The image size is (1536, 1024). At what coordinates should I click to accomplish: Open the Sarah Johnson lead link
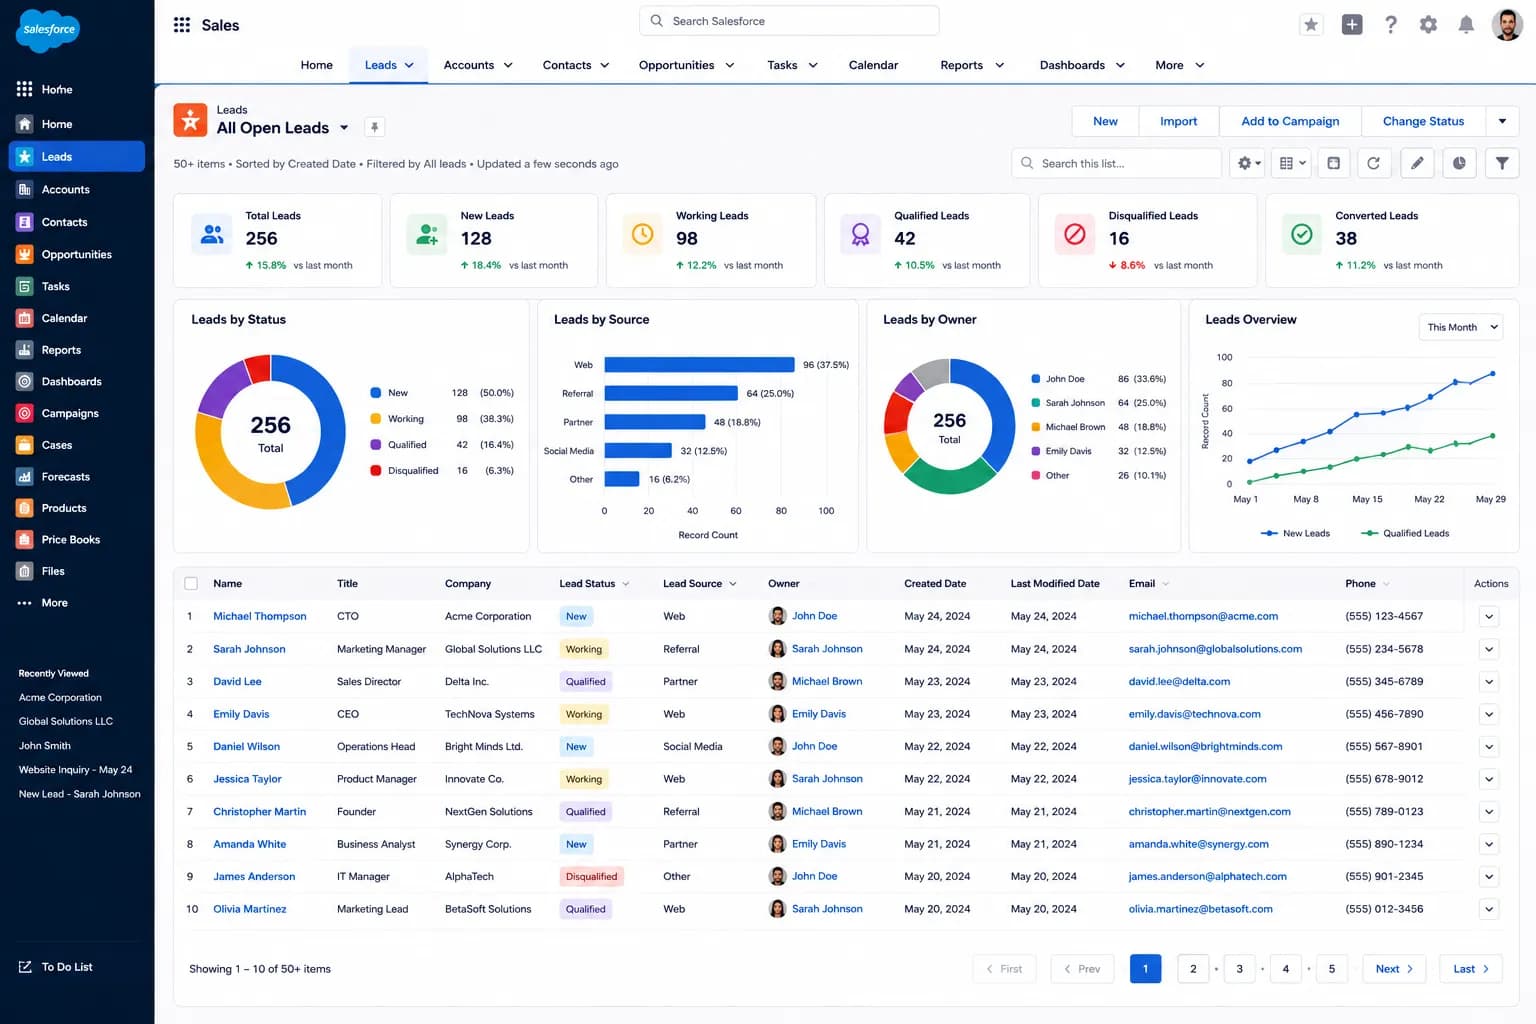pos(249,649)
